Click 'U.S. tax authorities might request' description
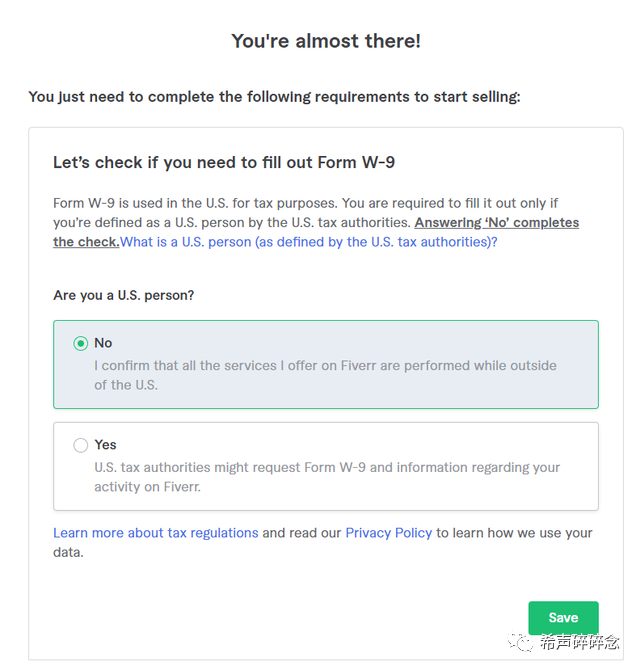This screenshot has width=640, height=670. click(327, 477)
